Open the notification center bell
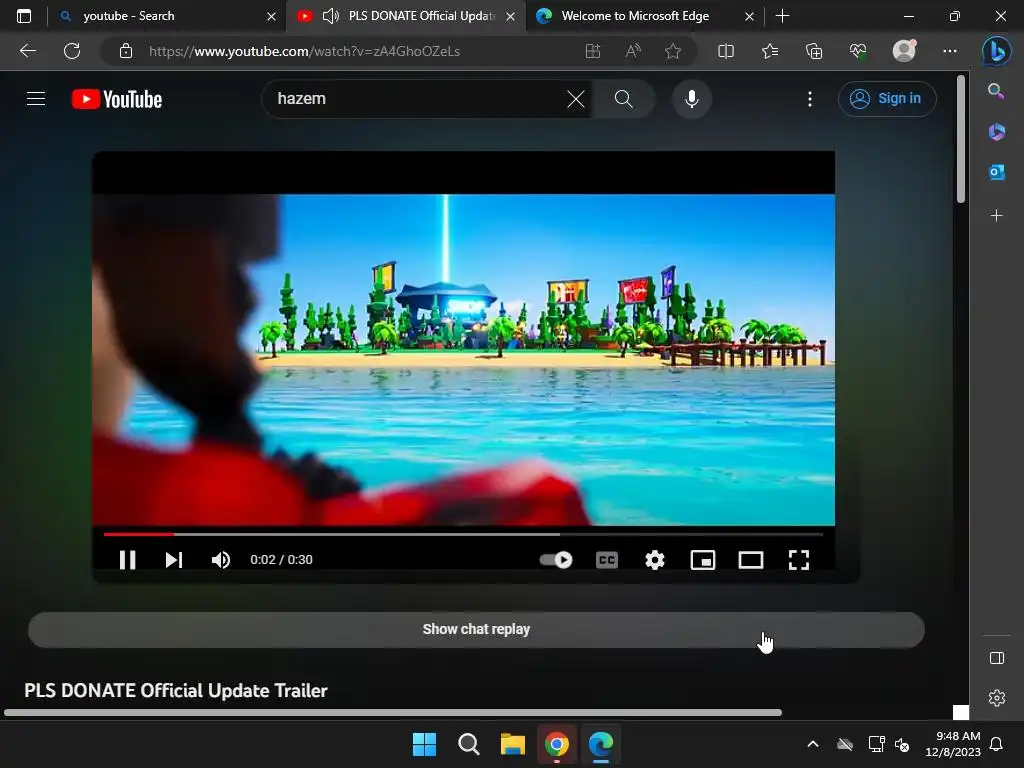 996,744
